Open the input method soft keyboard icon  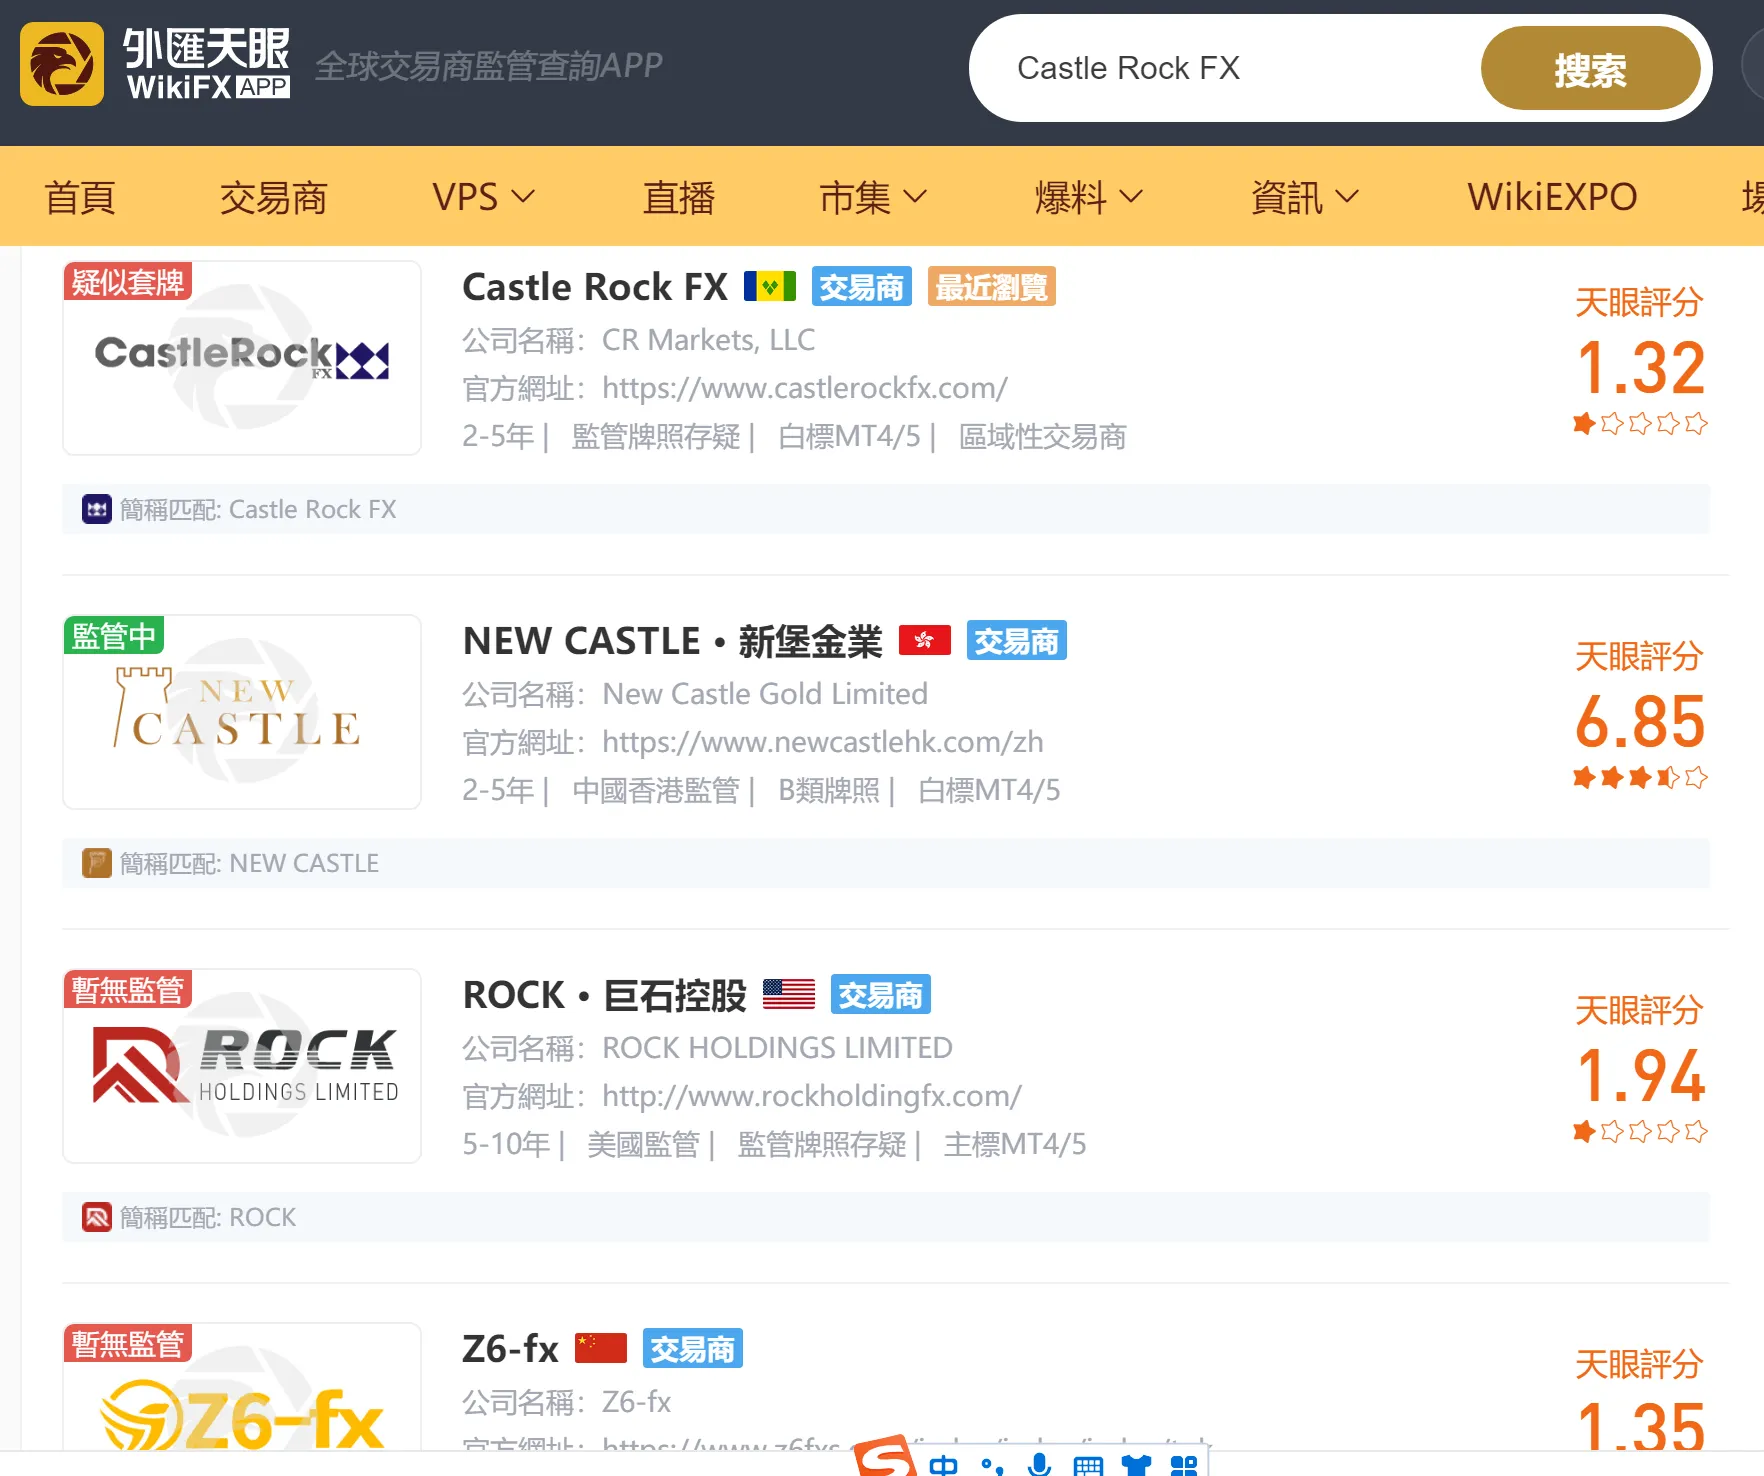pyautogui.click(x=1088, y=1466)
